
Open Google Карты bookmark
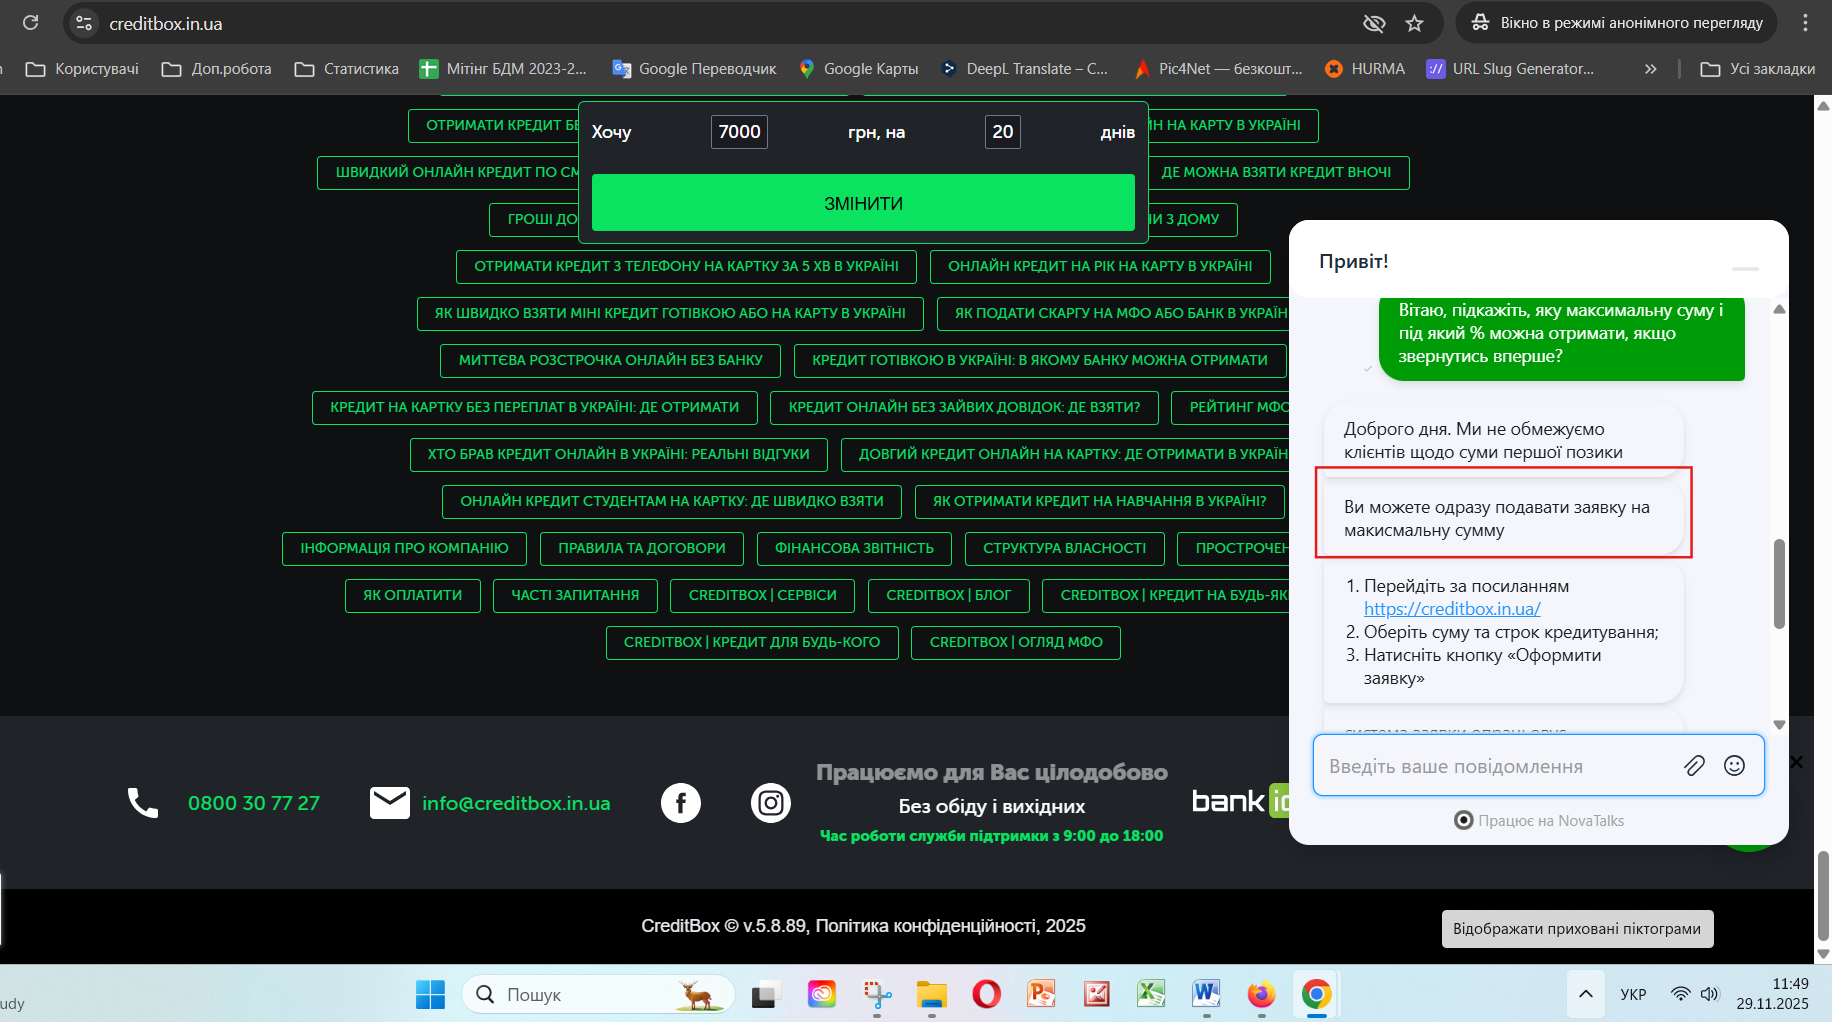pyautogui.click(x=858, y=69)
